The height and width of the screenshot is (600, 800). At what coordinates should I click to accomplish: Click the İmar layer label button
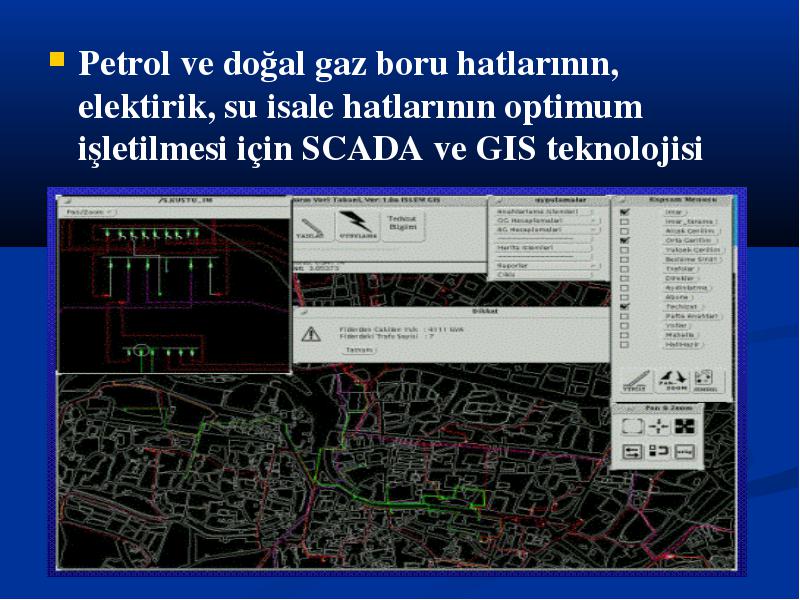click(674, 212)
